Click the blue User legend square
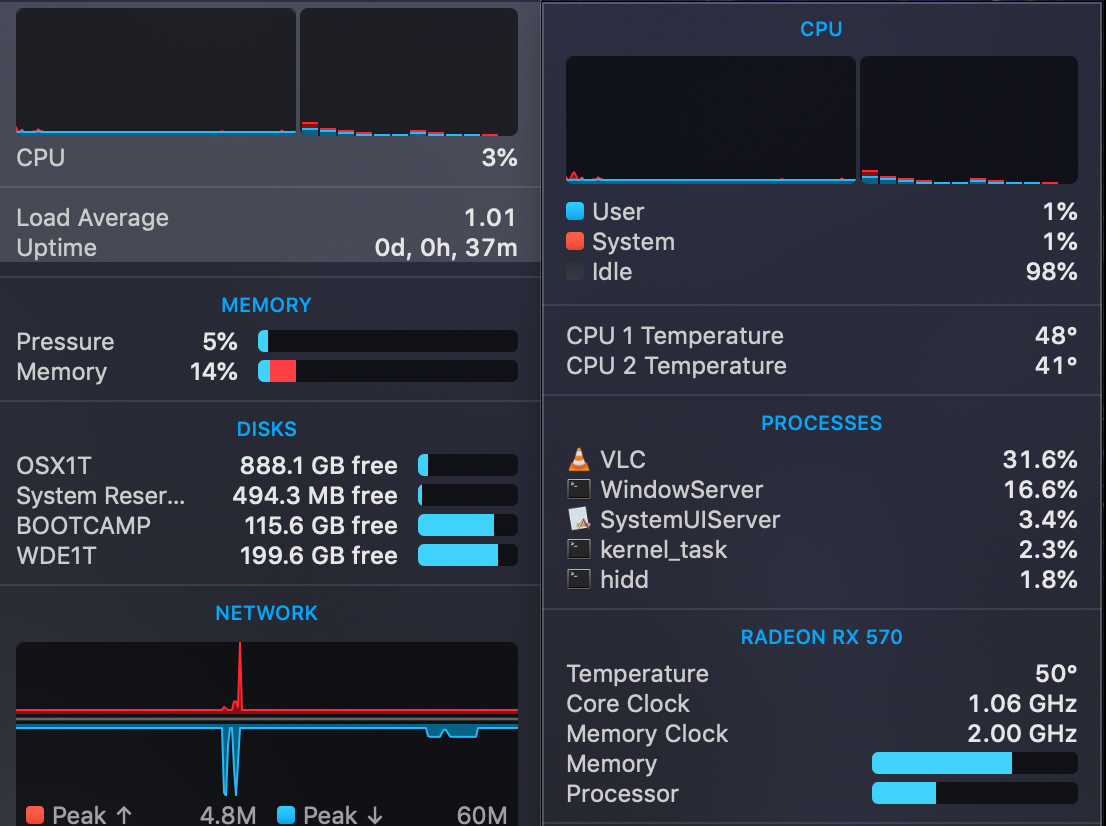 pyautogui.click(x=575, y=212)
